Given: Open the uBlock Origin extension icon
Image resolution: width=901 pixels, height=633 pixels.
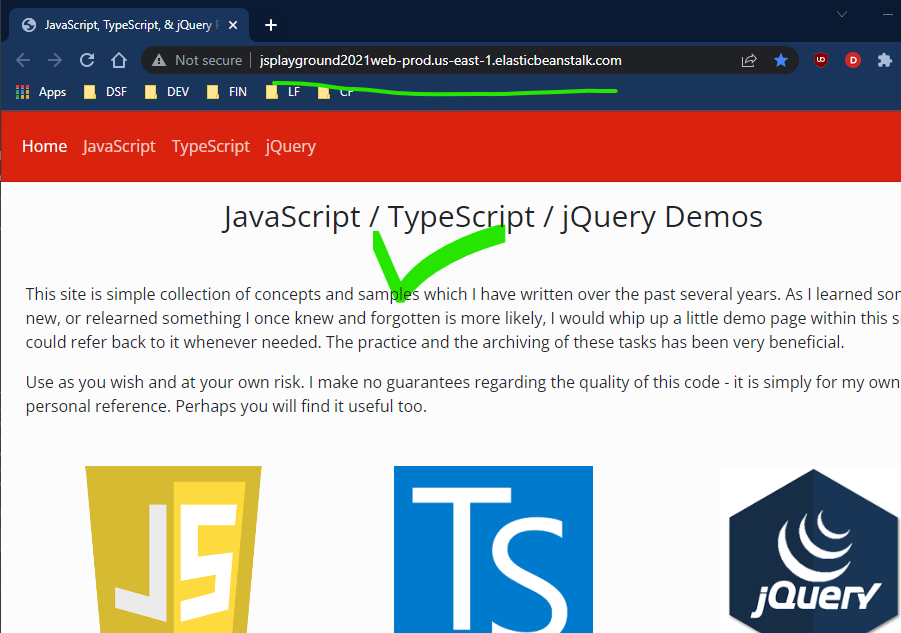Looking at the screenshot, I should 821,60.
